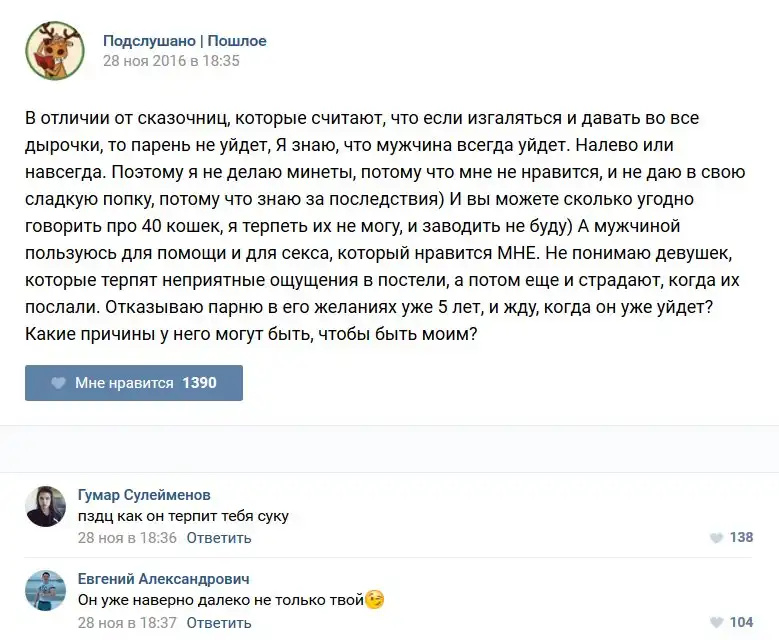This screenshot has width=779, height=640.
Task: Click the post date 28 ноя 2016 в 18:35
Action: click(x=171, y=60)
